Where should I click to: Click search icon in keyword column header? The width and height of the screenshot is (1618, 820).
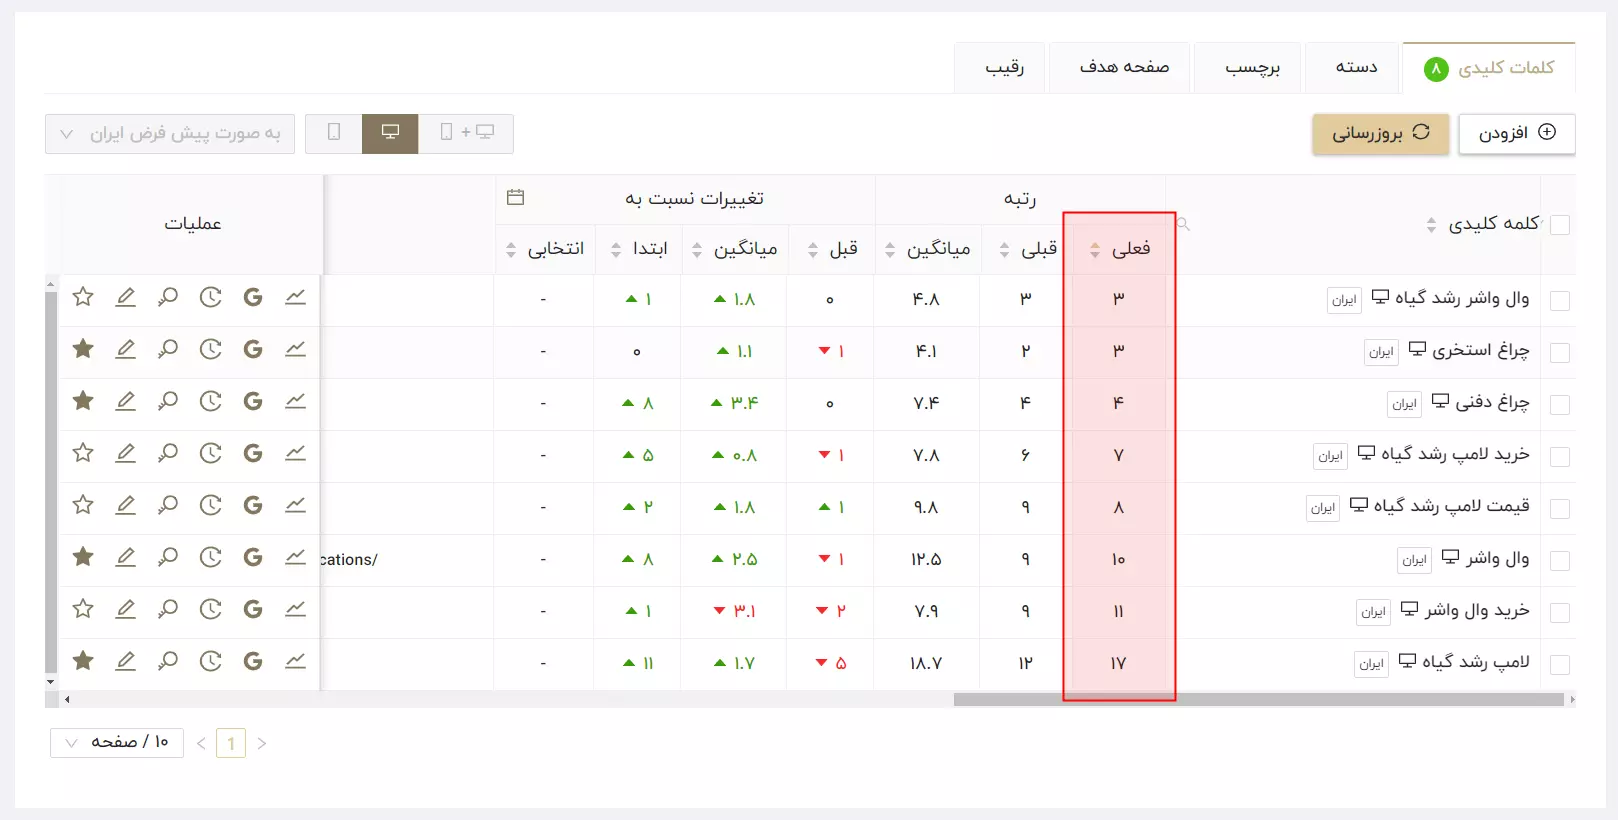[1184, 224]
